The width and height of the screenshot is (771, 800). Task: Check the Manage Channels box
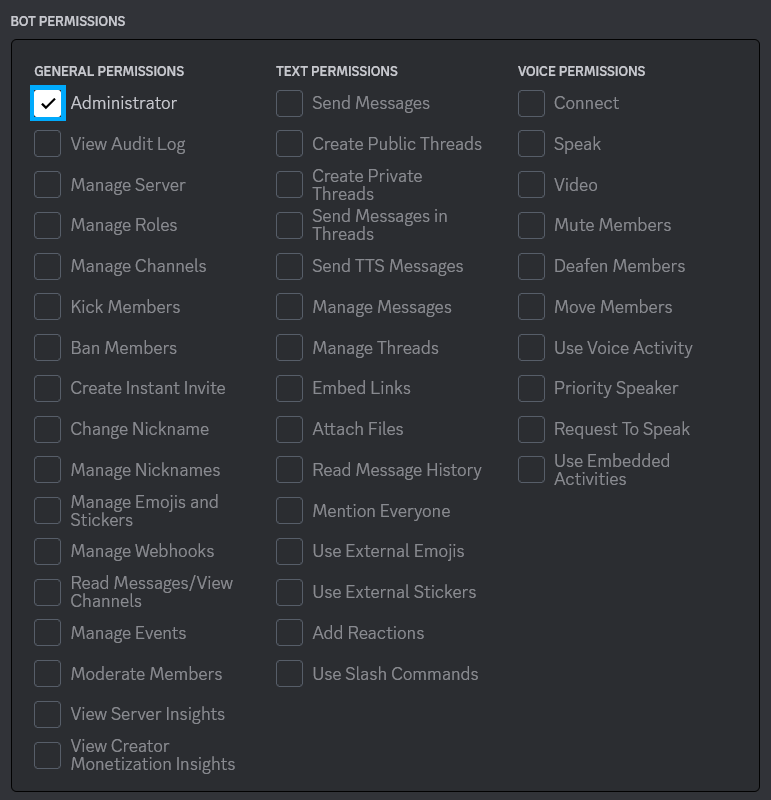47,266
